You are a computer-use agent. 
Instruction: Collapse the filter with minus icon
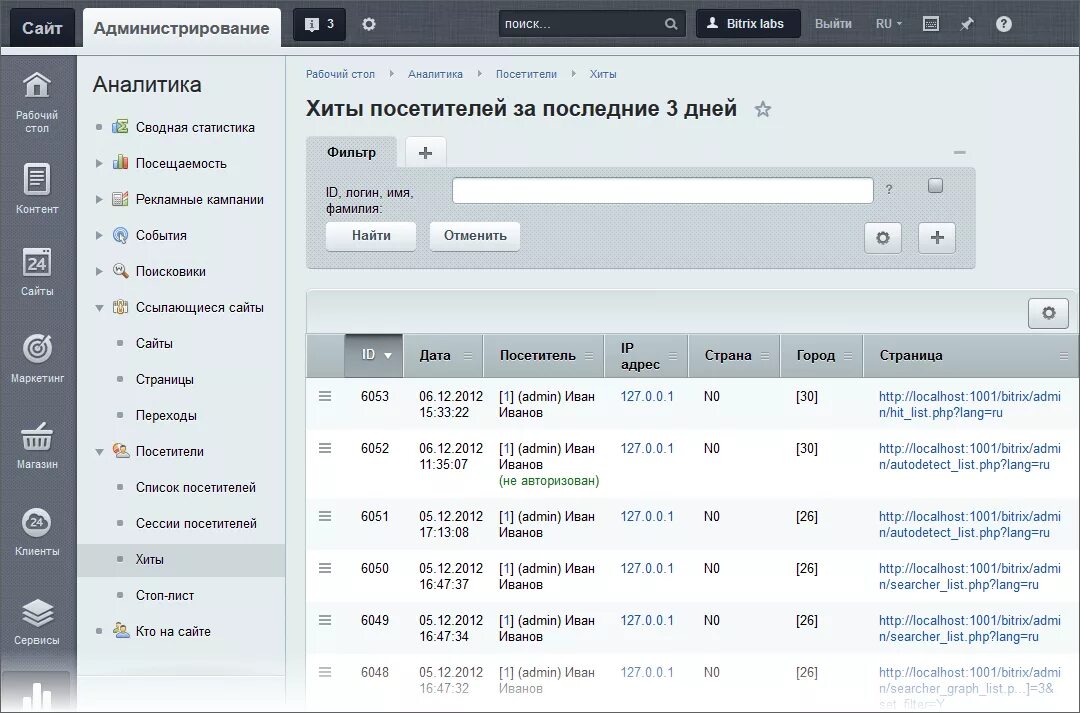click(x=959, y=152)
